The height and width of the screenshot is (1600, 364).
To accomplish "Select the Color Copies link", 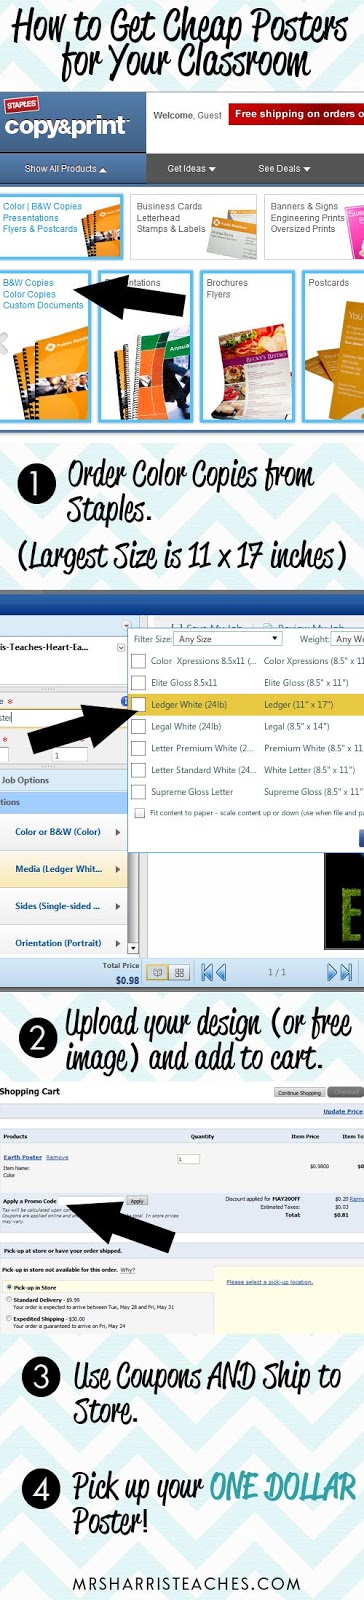I will (29, 295).
